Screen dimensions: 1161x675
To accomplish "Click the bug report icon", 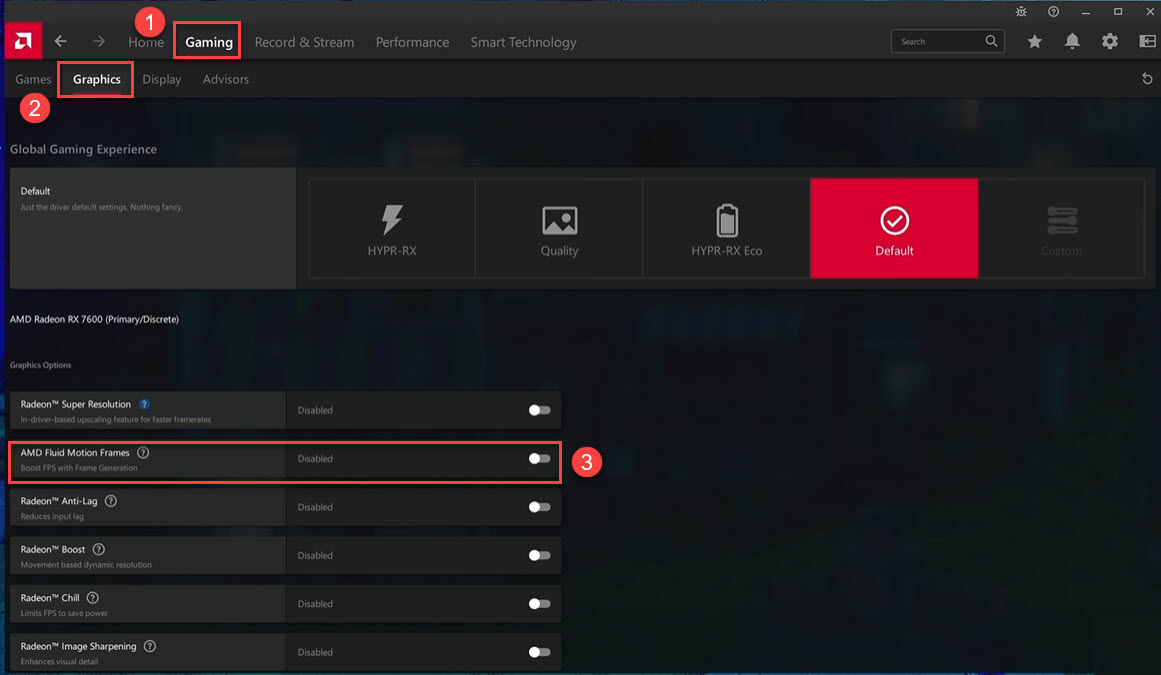I will (x=1021, y=12).
